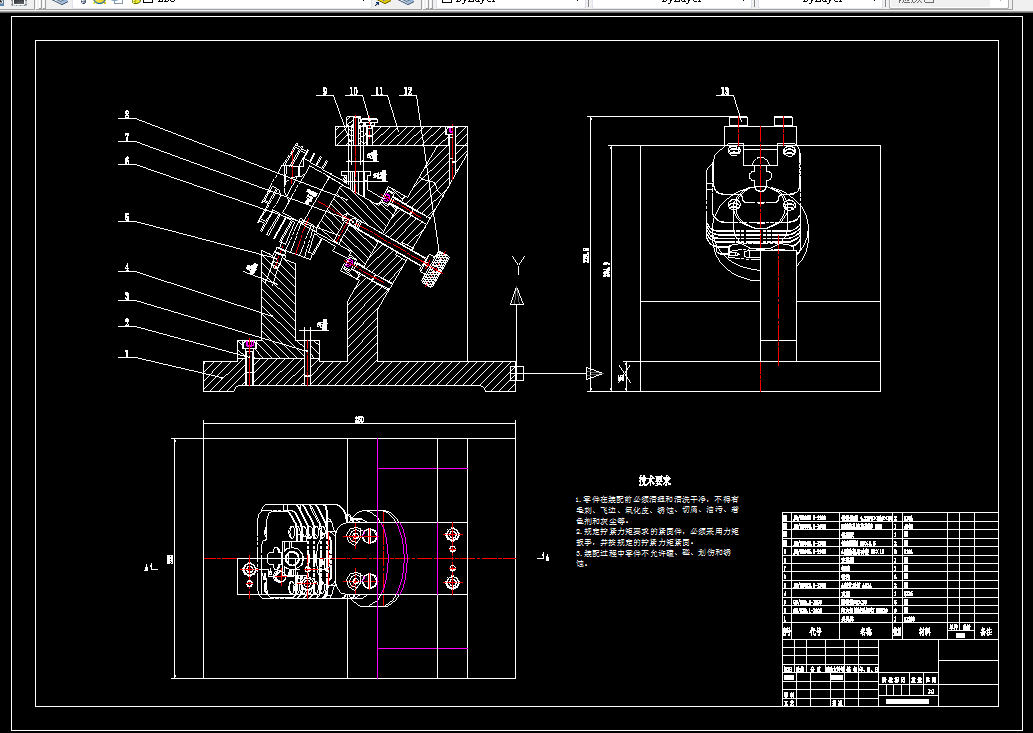Click part callout number 7

pyautogui.click(x=127, y=138)
